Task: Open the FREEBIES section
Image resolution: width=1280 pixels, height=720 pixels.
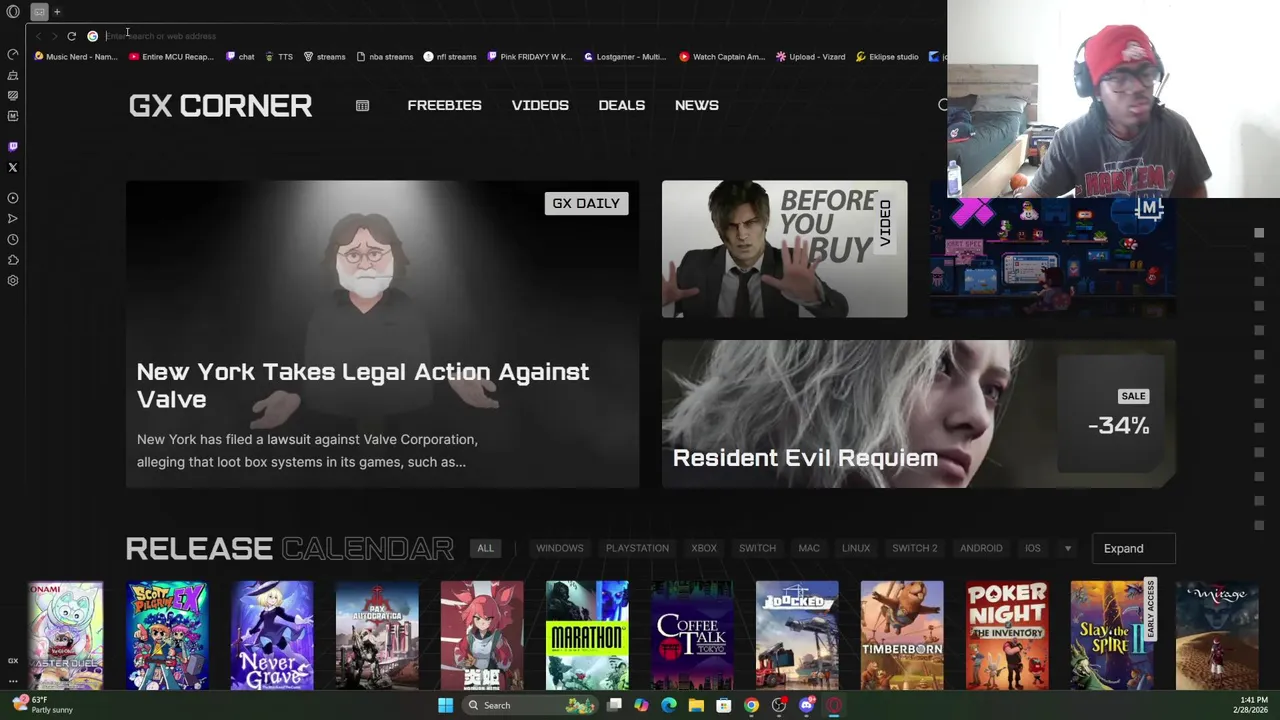Action: [x=444, y=105]
